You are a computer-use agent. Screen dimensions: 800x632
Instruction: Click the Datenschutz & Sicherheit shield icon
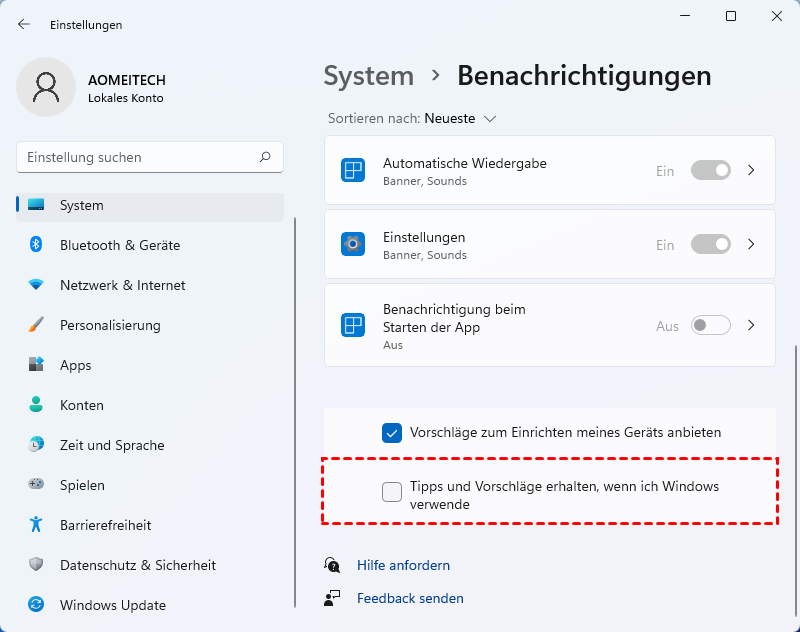36,565
